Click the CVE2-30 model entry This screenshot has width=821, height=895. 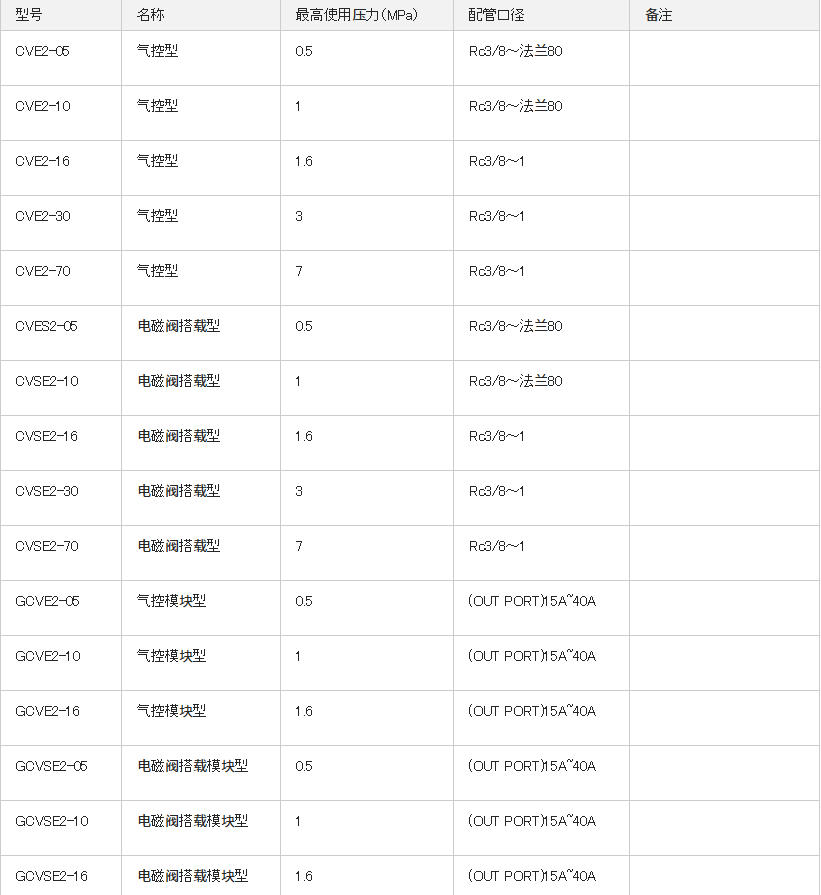[x=43, y=216]
